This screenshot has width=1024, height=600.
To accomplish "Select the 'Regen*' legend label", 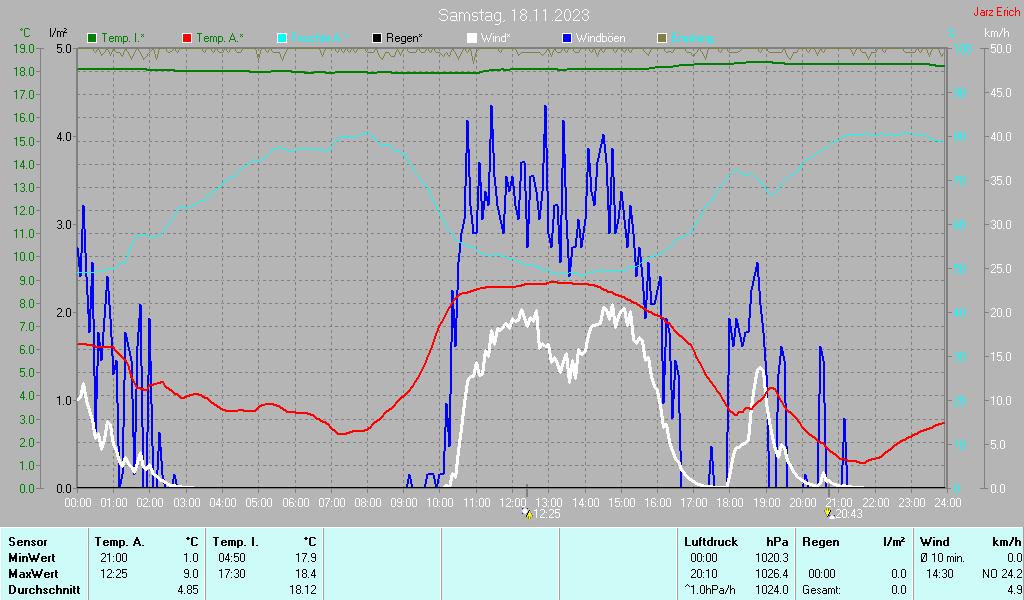I will click(404, 39).
